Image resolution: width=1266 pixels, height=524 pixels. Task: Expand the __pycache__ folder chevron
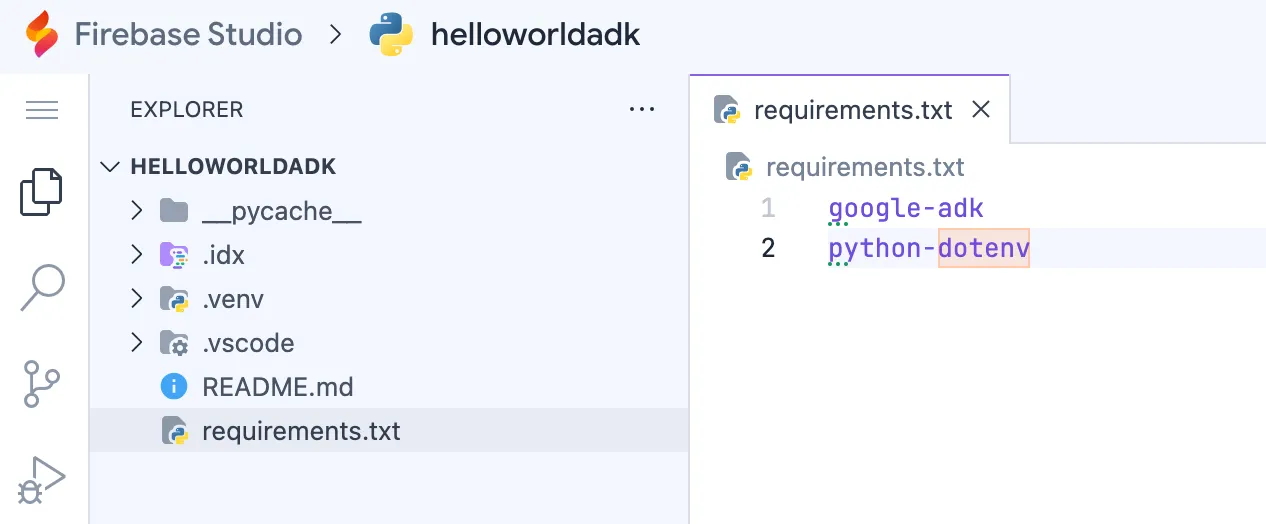tap(138, 211)
